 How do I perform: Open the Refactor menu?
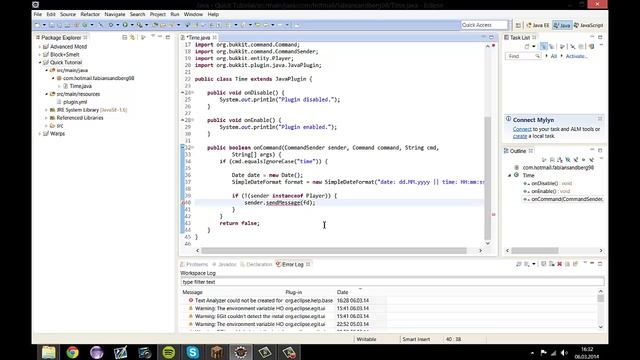[90, 14]
